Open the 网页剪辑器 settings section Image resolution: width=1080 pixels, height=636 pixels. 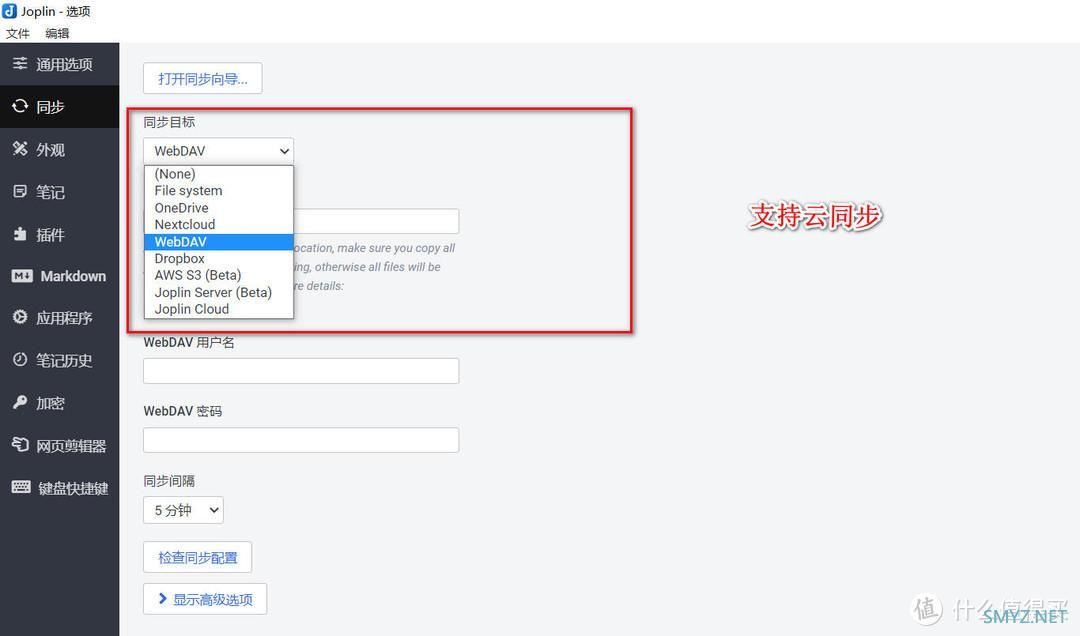coord(59,445)
